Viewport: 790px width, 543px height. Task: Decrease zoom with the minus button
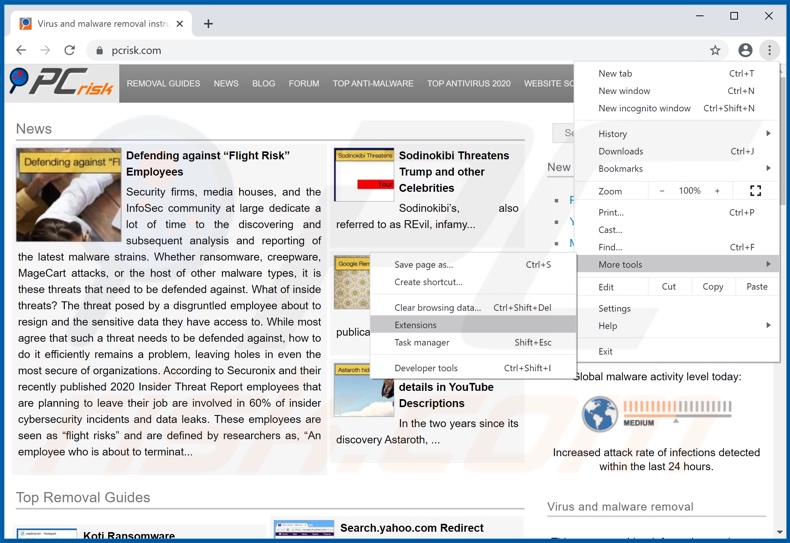coord(662,191)
